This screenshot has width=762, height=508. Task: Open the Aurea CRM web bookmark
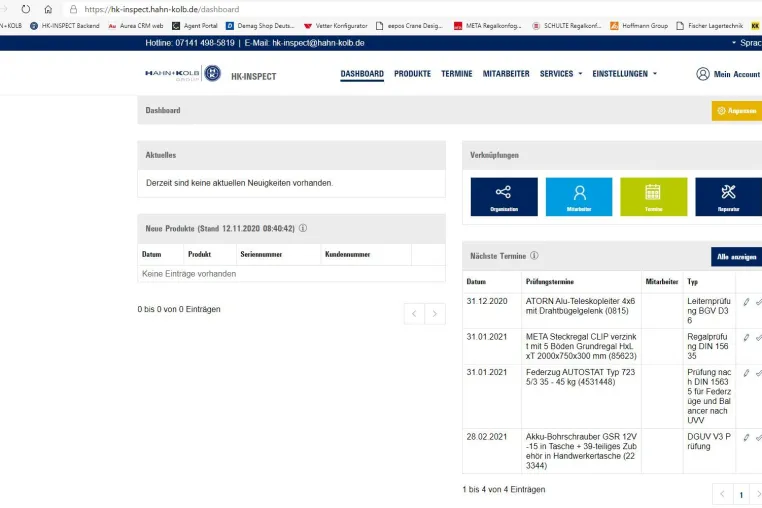(x=136, y=26)
